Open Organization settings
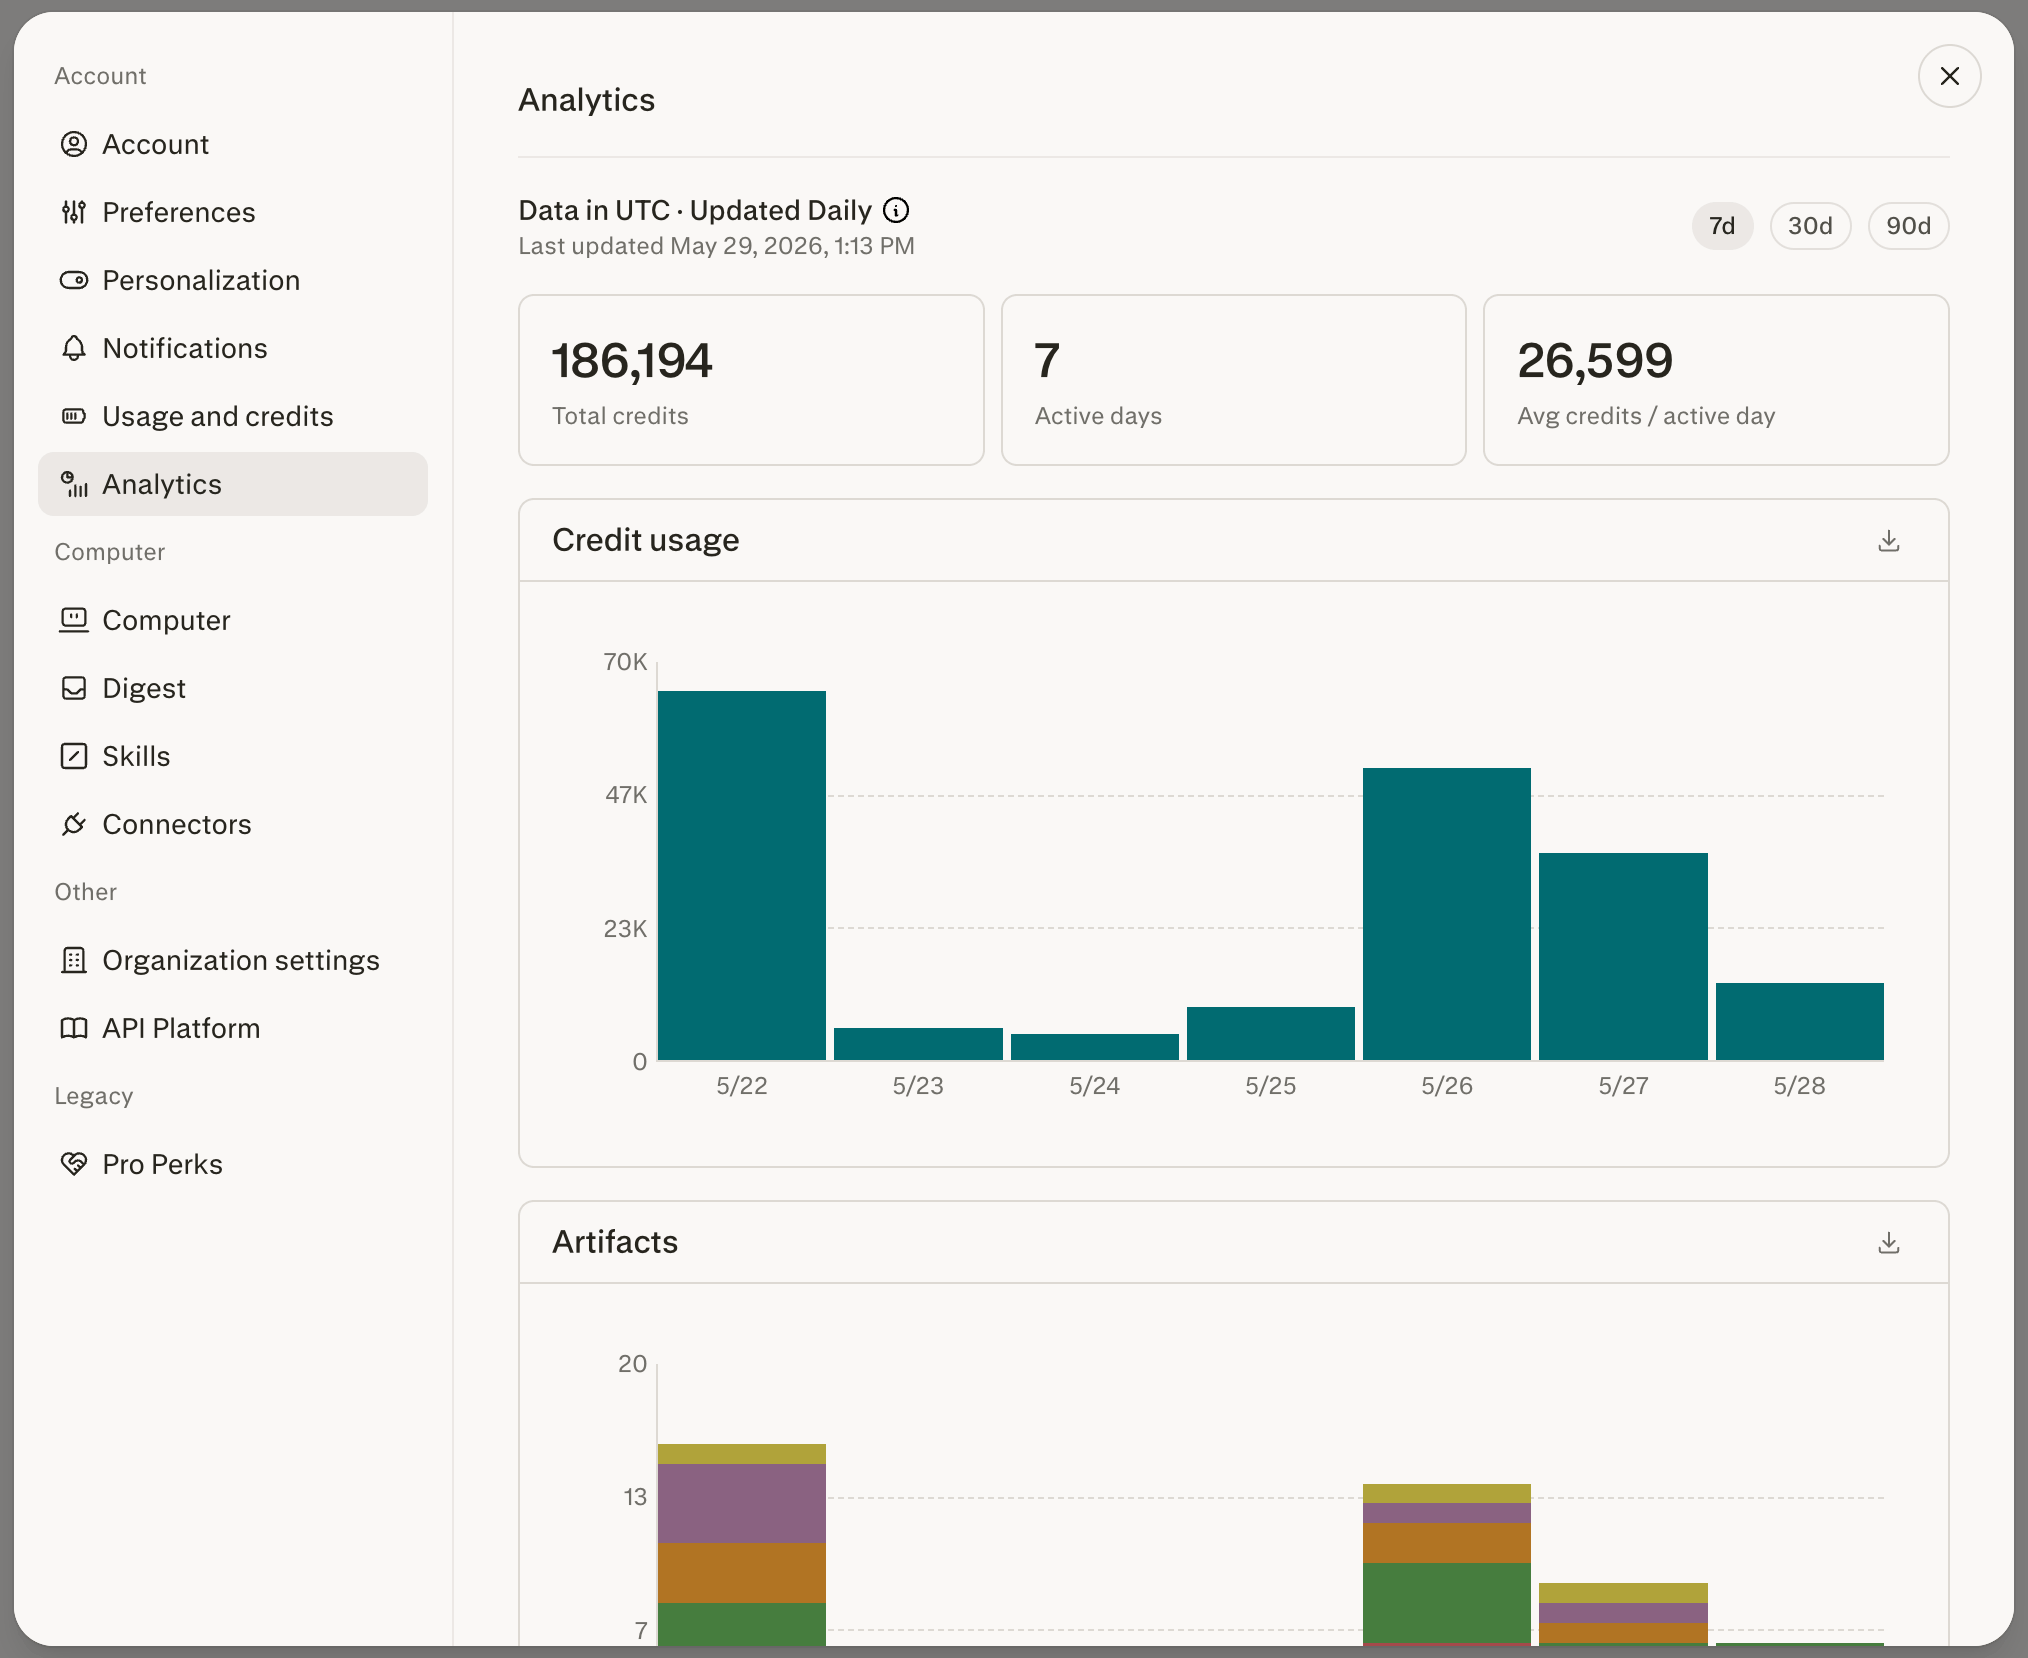This screenshot has width=2028, height=1658. pos(233,960)
